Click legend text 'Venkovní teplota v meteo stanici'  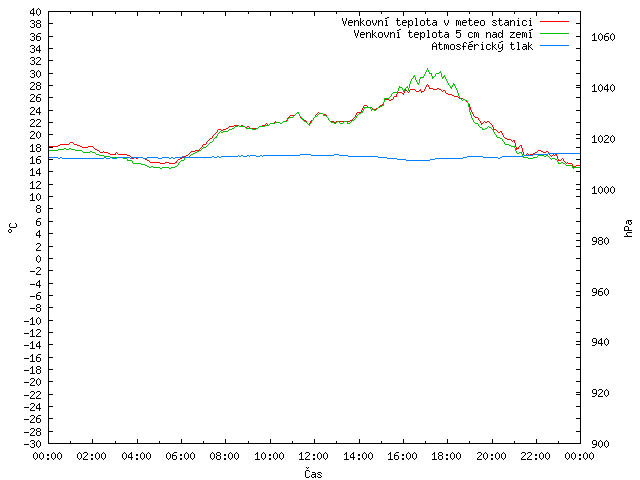tap(437, 22)
